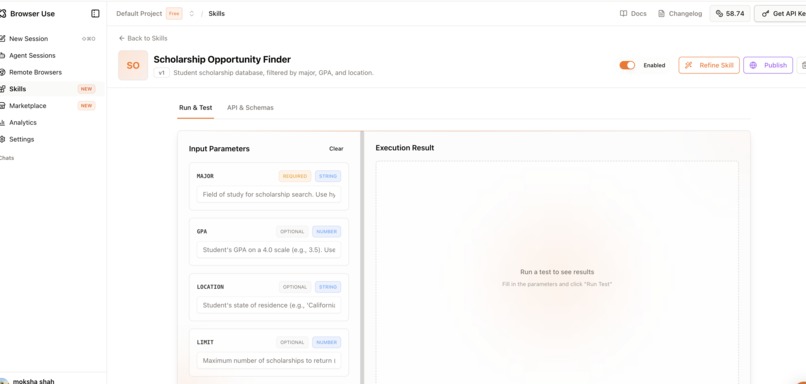Viewport: 806px width, 384px height.
Task: Open the project switcher chevrons
Action: pyautogui.click(x=192, y=14)
